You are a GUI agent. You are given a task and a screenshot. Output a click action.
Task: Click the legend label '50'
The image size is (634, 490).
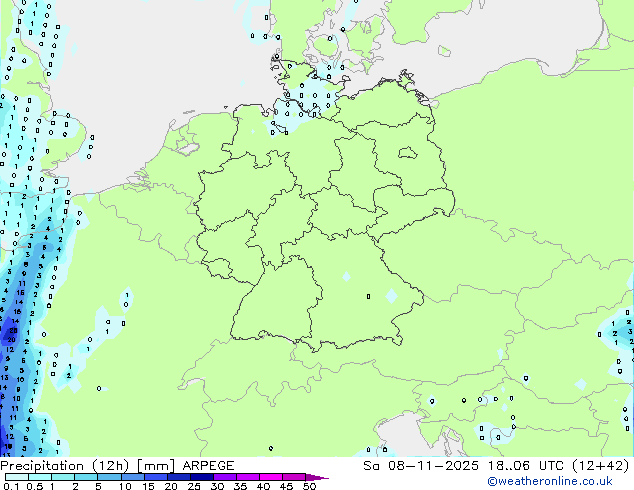point(309,486)
